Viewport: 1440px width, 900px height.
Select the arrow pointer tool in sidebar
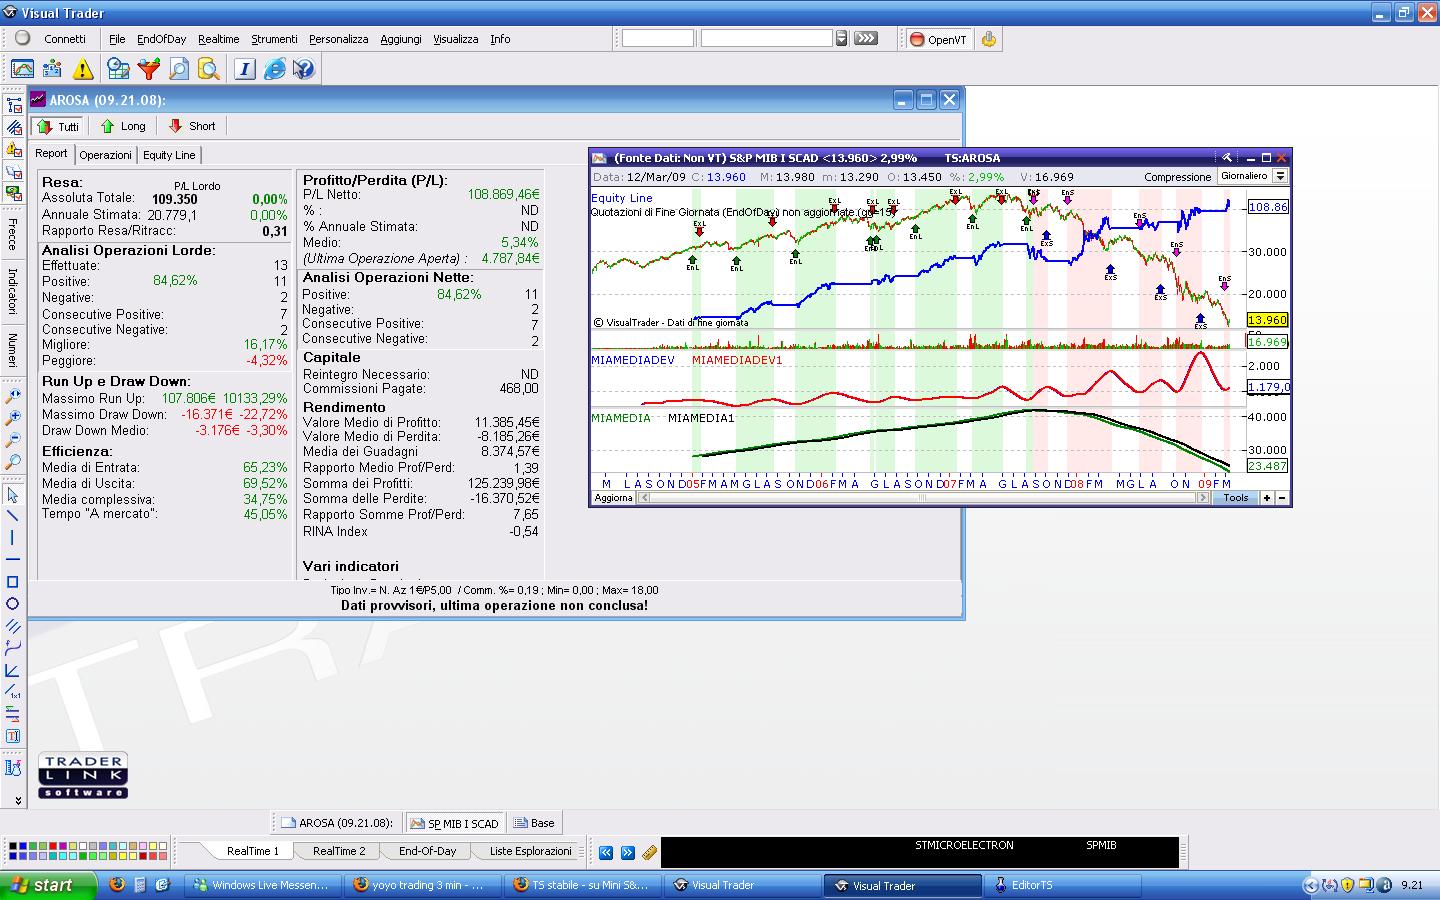[x=13, y=495]
